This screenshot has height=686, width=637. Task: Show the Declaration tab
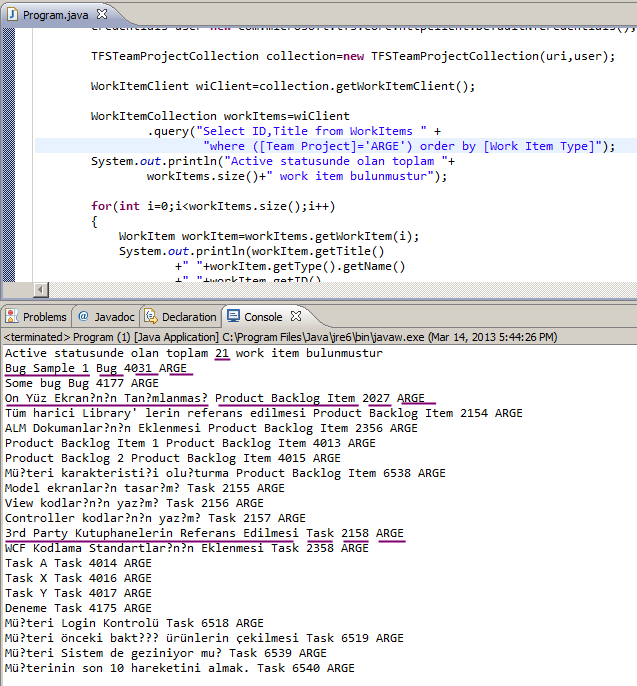coord(189,316)
